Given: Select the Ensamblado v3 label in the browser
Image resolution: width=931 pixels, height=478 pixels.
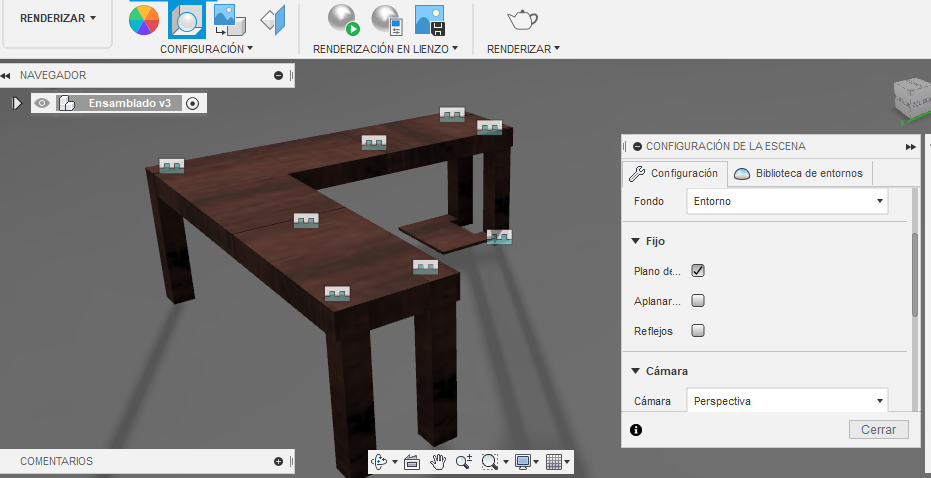Looking at the screenshot, I should 130,103.
